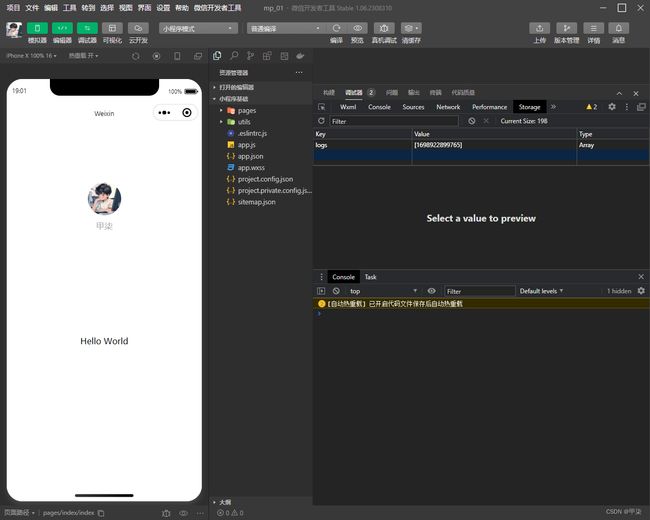
Task: Switch to the Network tab
Action: click(x=448, y=107)
